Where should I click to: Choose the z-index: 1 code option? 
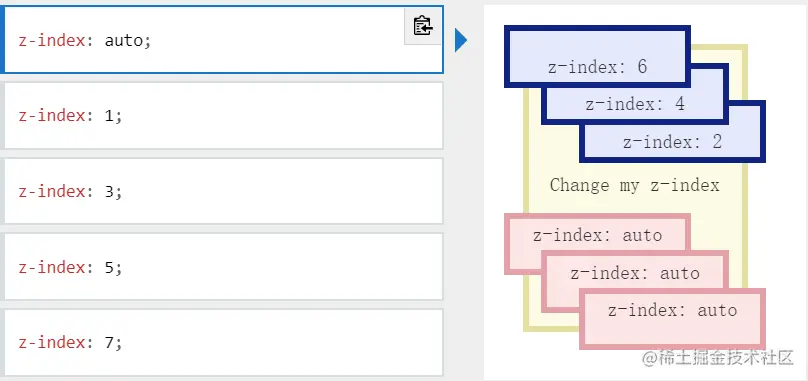(x=223, y=115)
